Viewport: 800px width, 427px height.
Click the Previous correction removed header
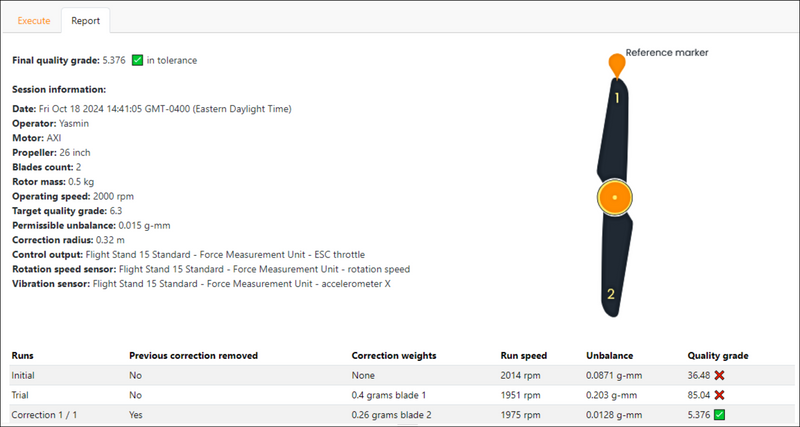tap(194, 355)
